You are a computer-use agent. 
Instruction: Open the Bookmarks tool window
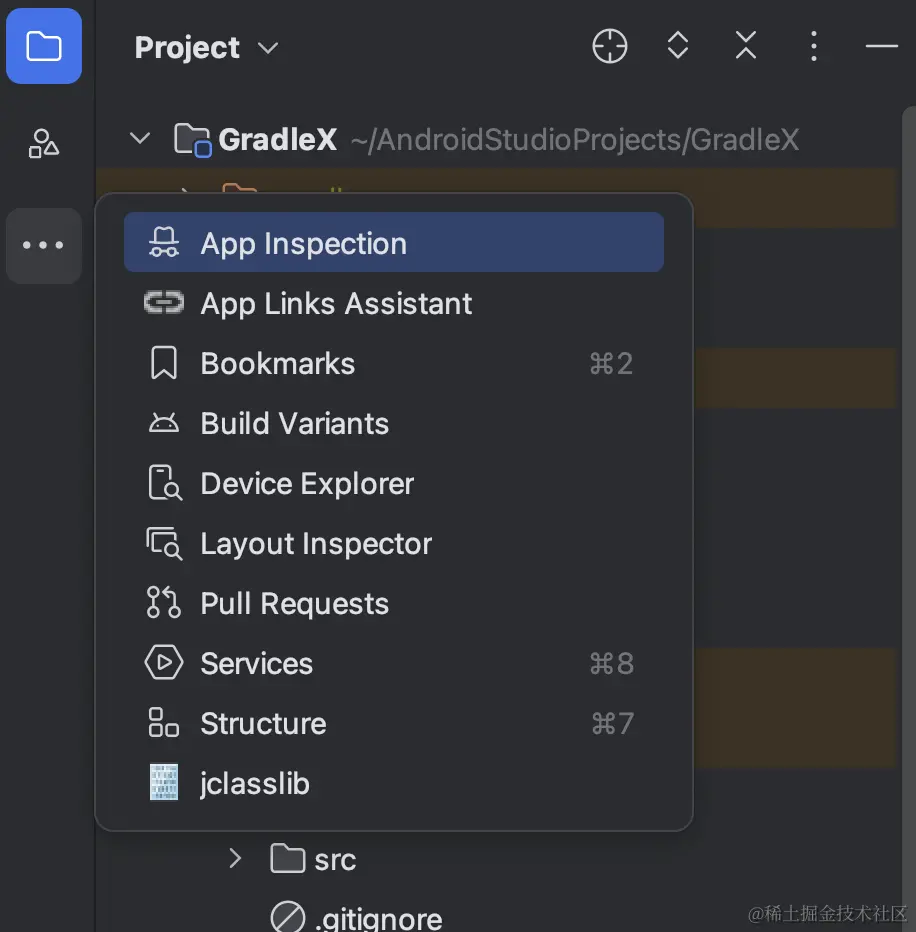[x=278, y=364]
